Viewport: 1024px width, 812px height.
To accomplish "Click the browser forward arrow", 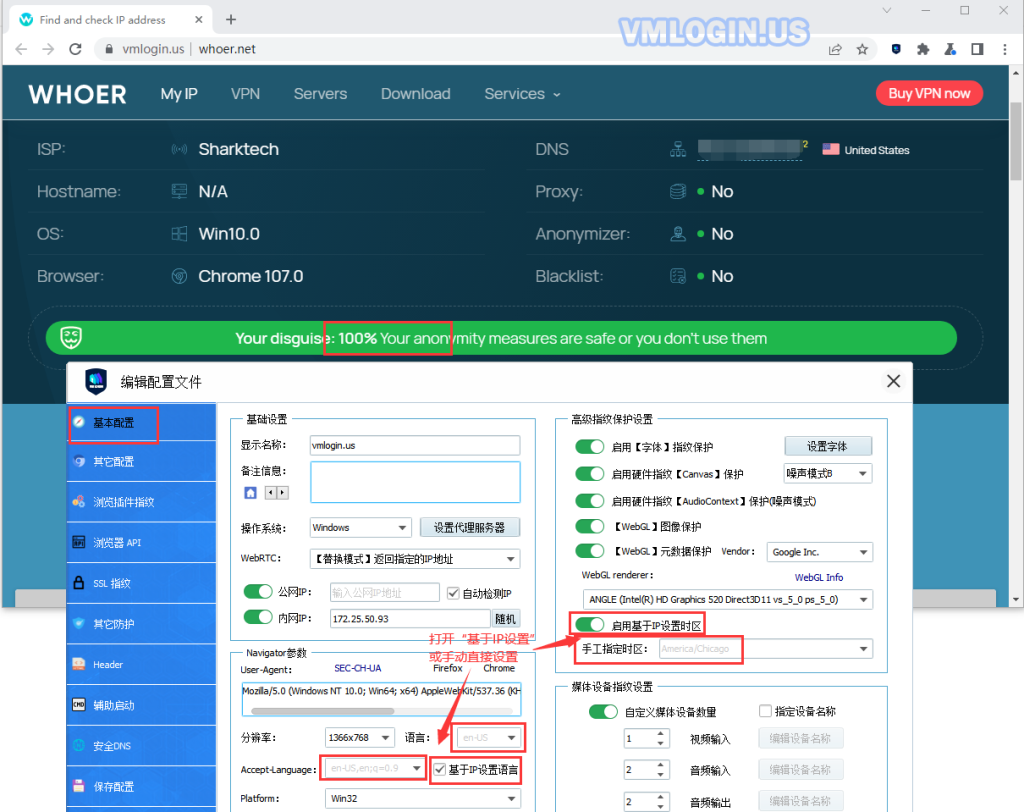I will [48, 49].
